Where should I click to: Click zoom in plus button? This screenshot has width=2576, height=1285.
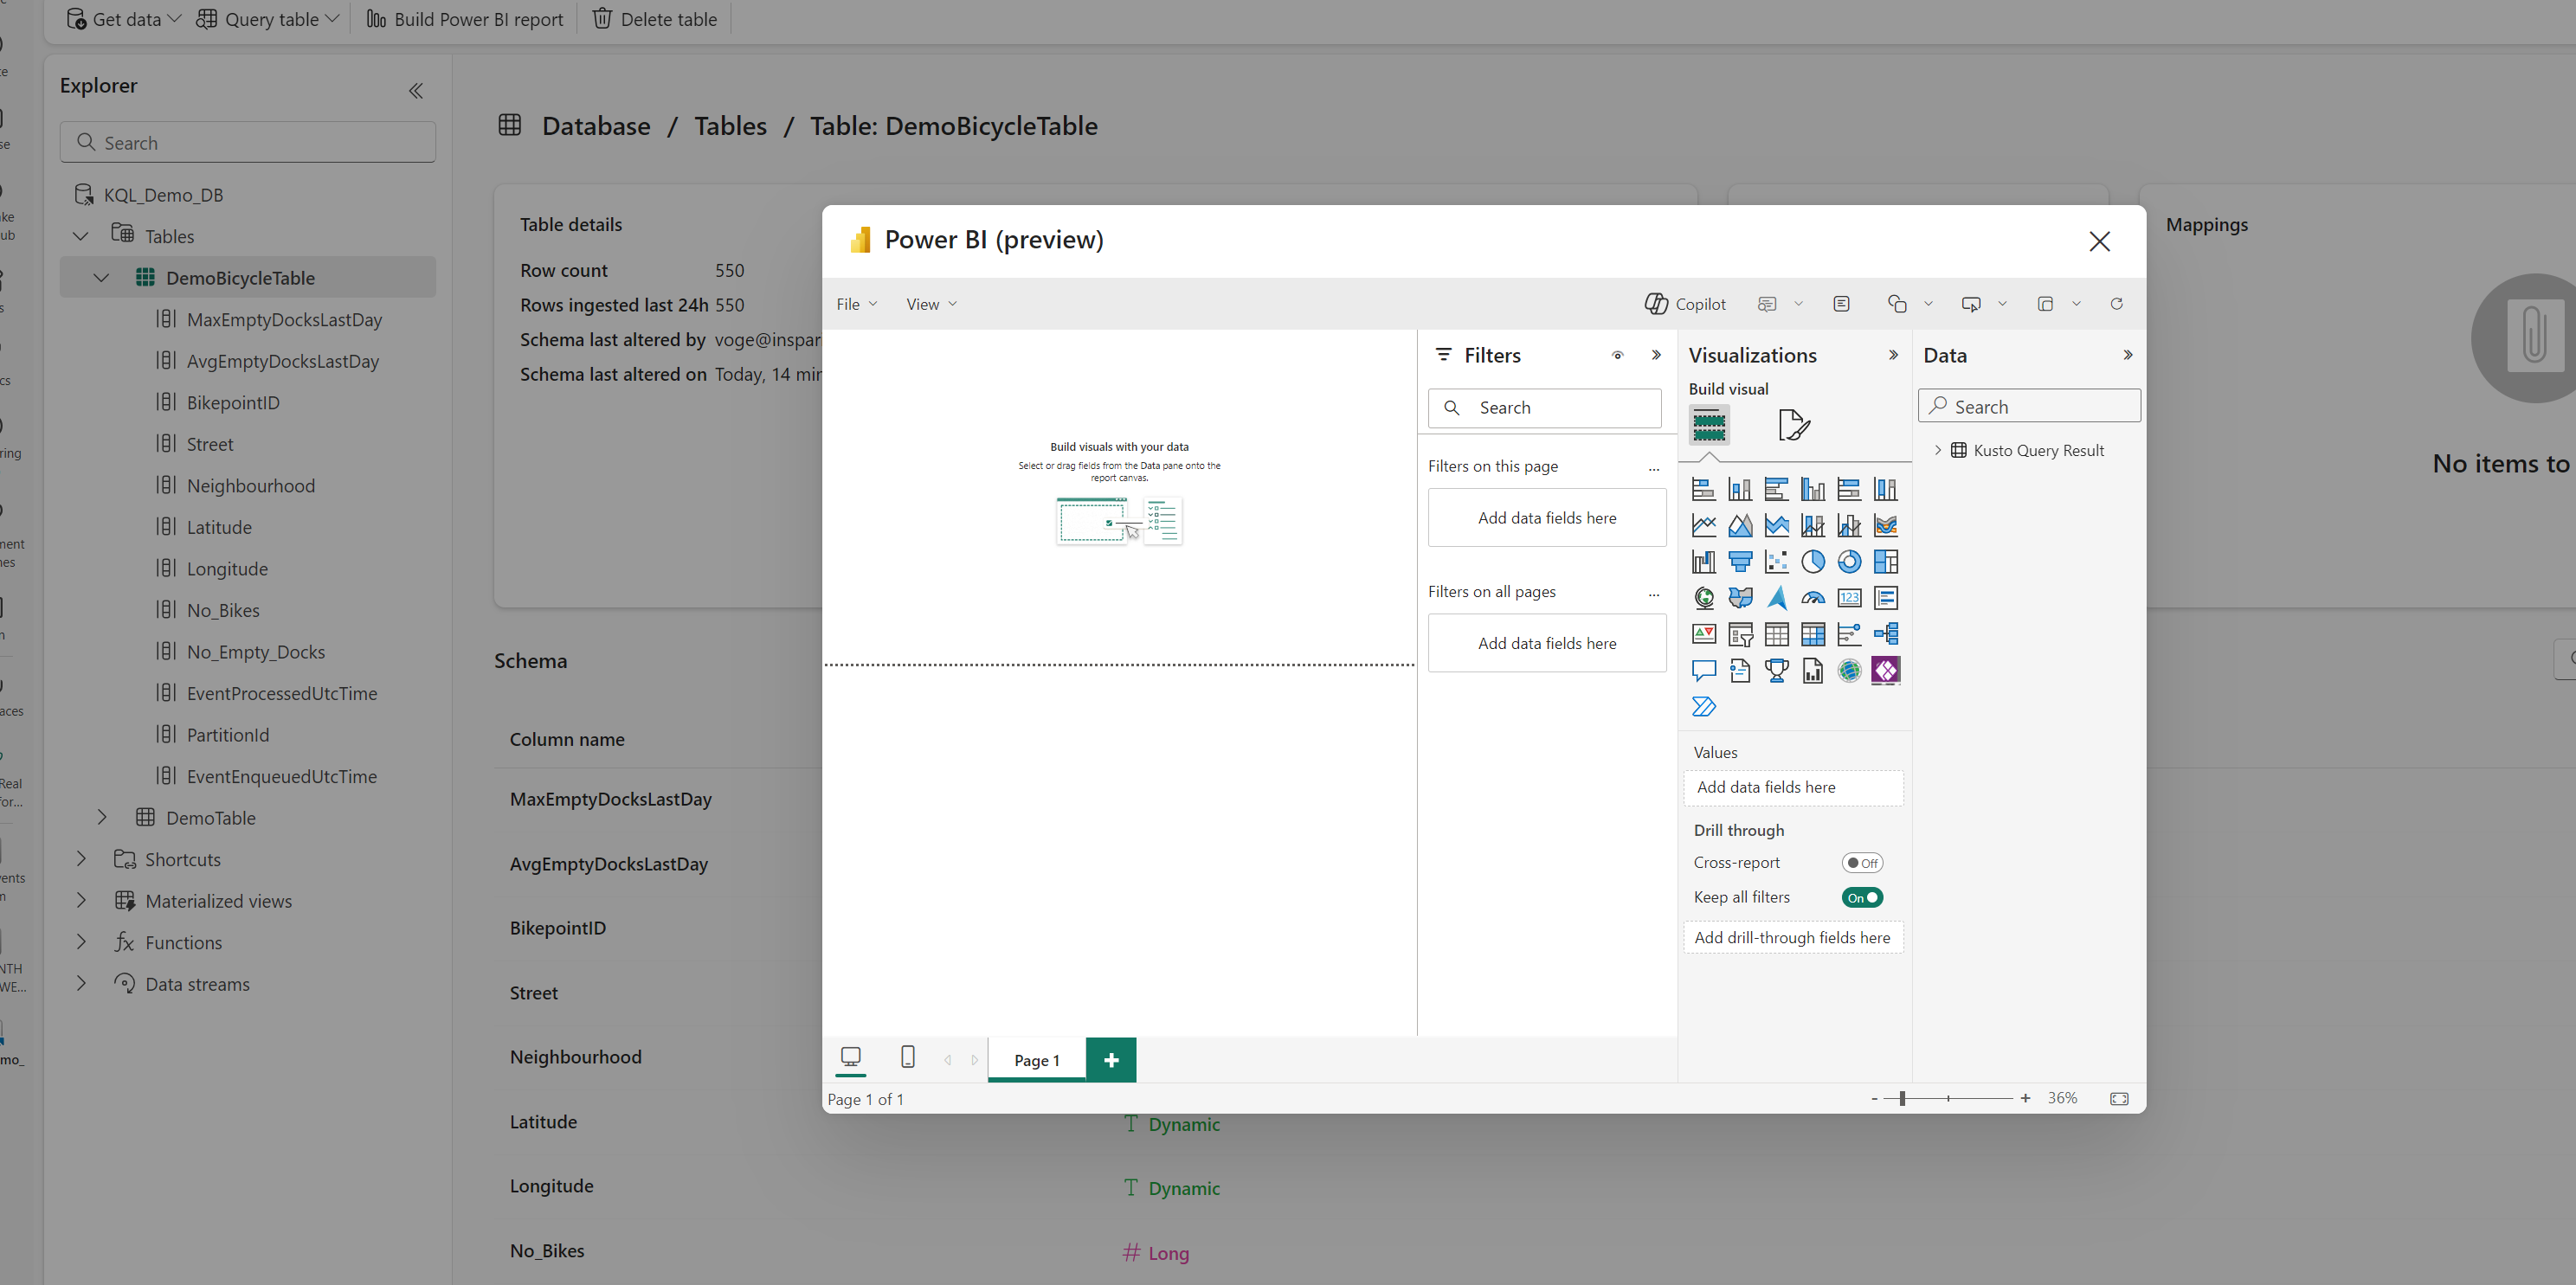tap(2025, 1098)
